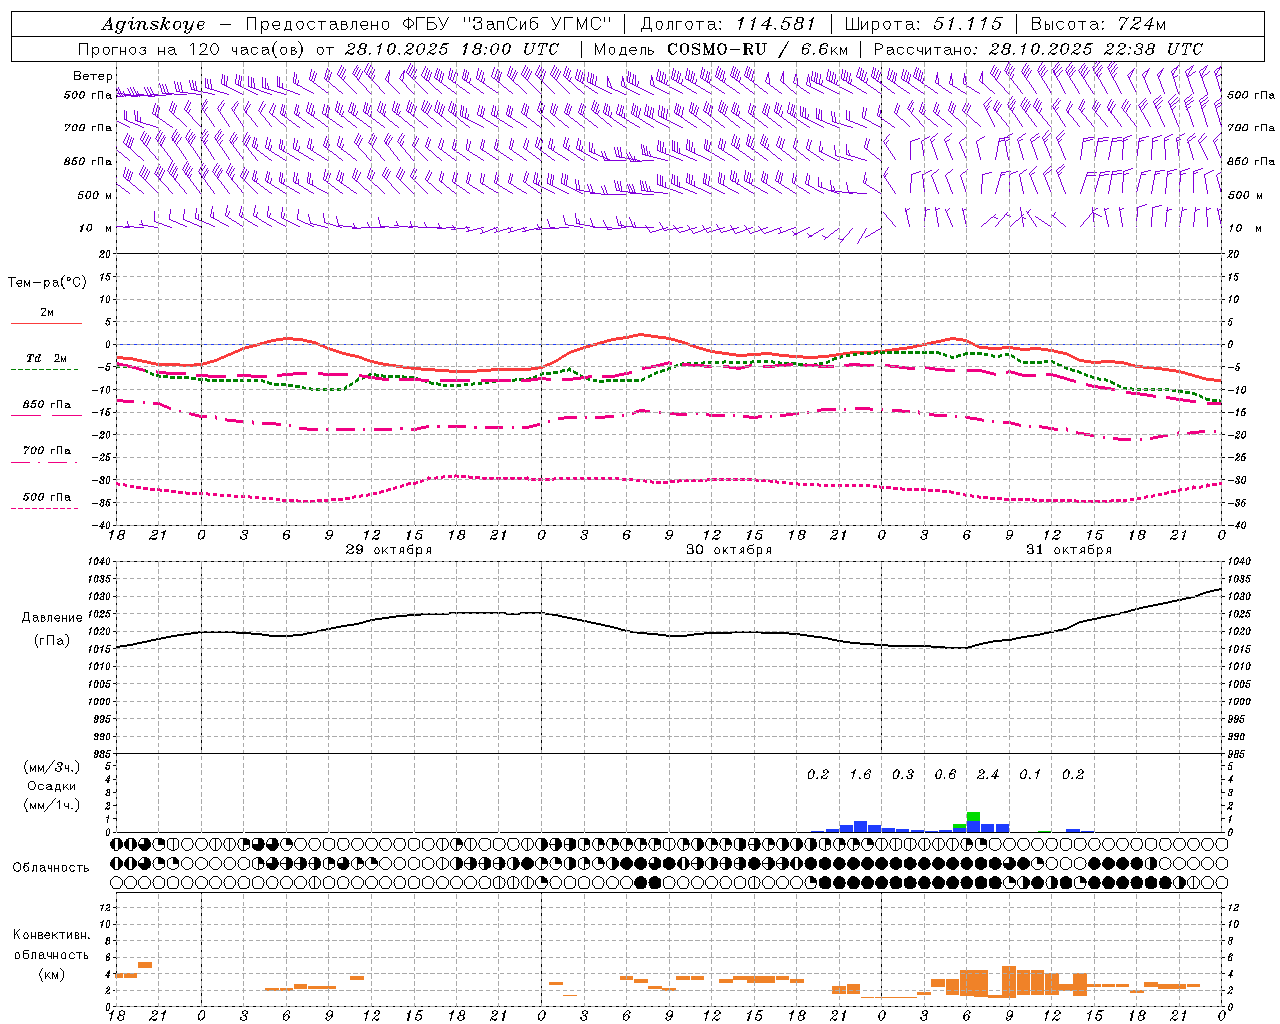Click the "31 октября" date label

pos(1069,550)
